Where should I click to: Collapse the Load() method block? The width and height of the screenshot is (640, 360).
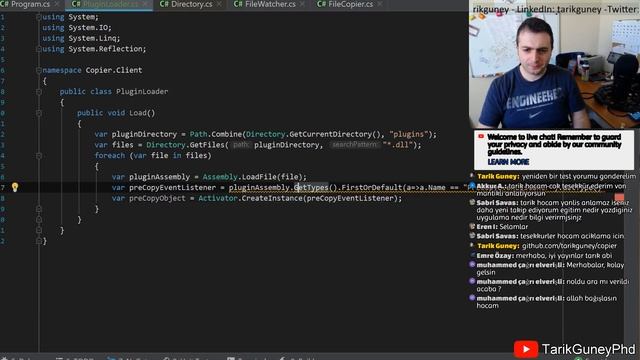pyautogui.click(x=39, y=113)
